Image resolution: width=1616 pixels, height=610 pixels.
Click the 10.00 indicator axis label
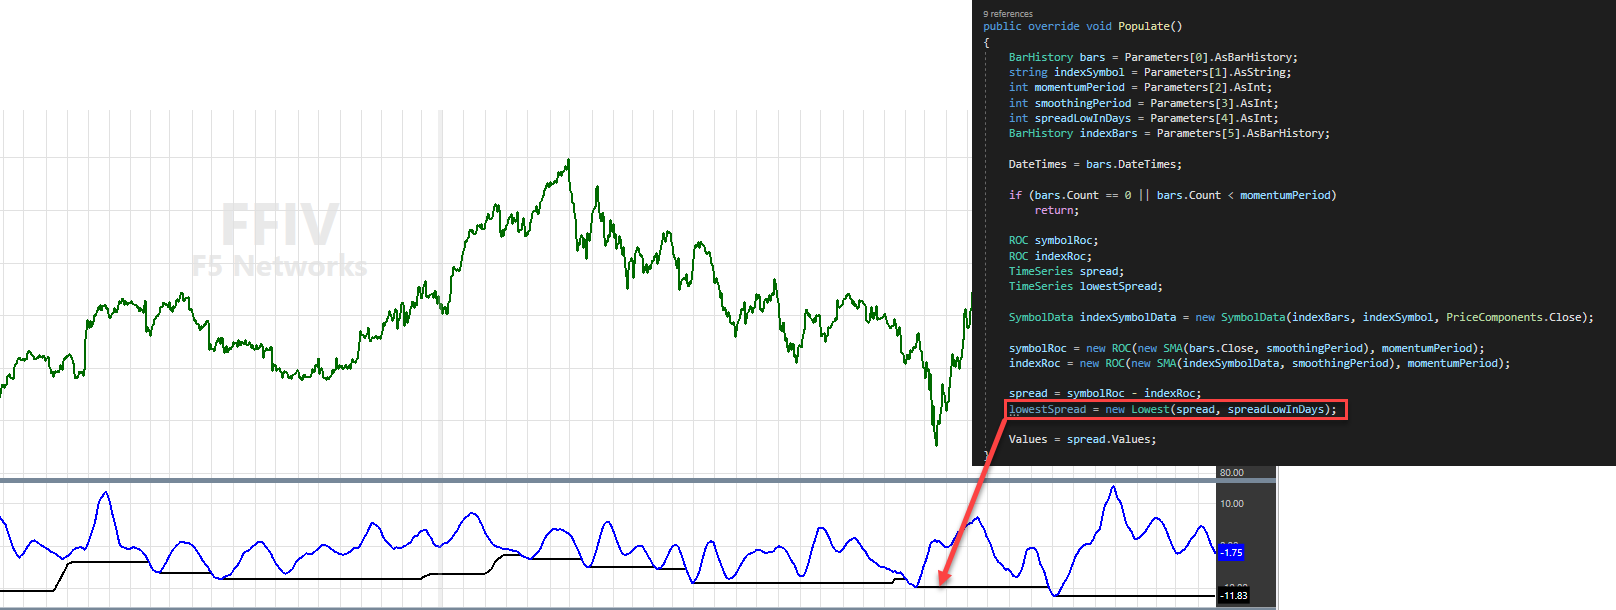1231,503
